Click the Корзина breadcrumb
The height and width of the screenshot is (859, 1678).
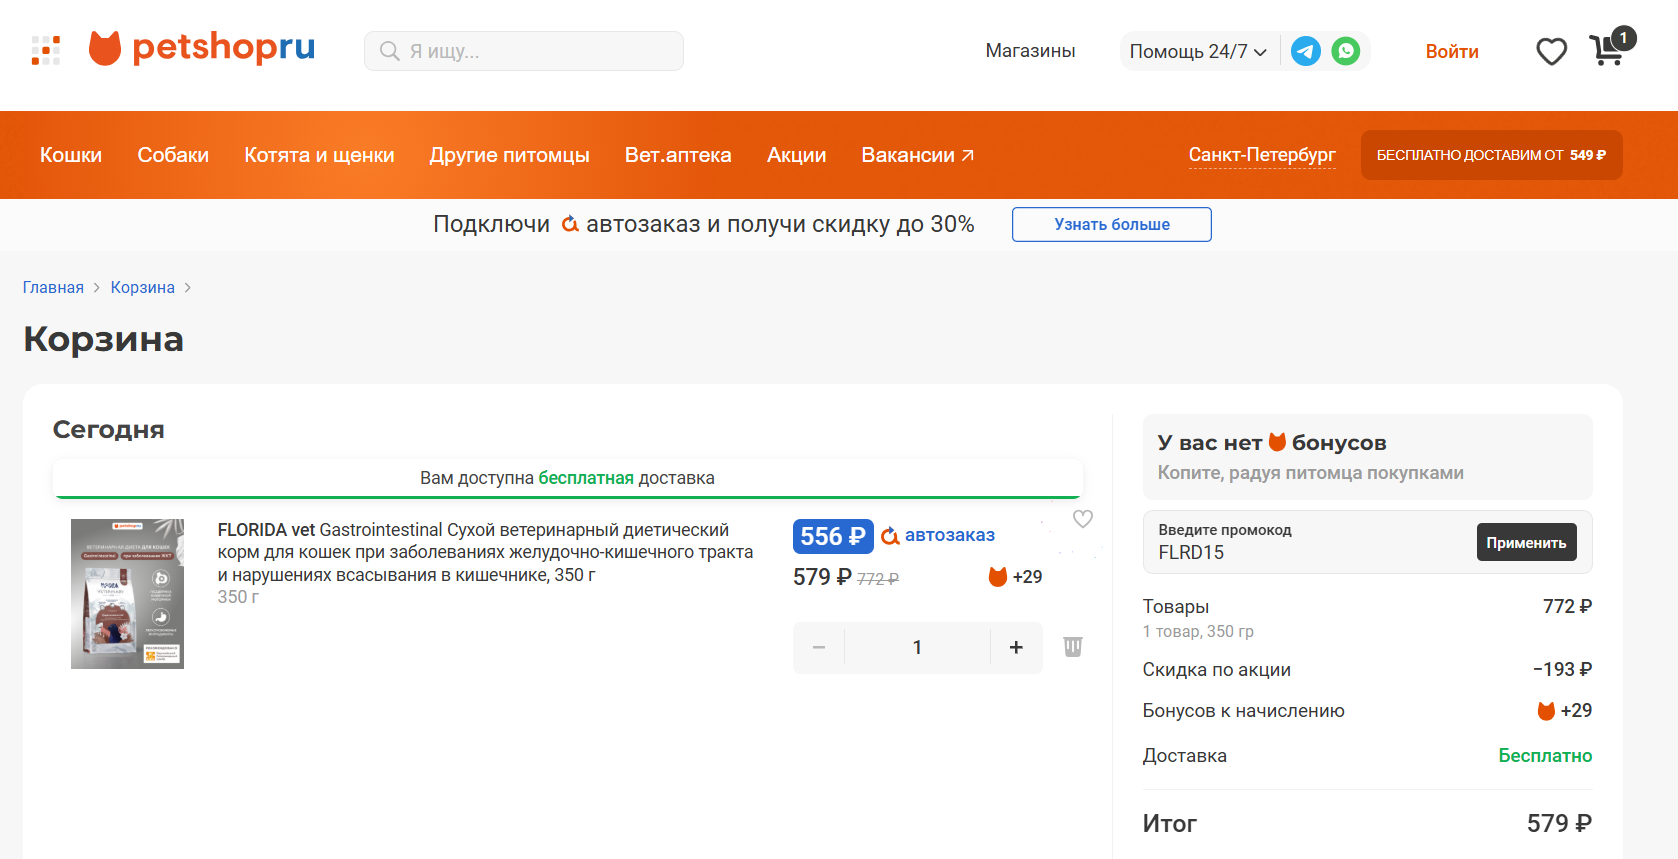pos(143,287)
